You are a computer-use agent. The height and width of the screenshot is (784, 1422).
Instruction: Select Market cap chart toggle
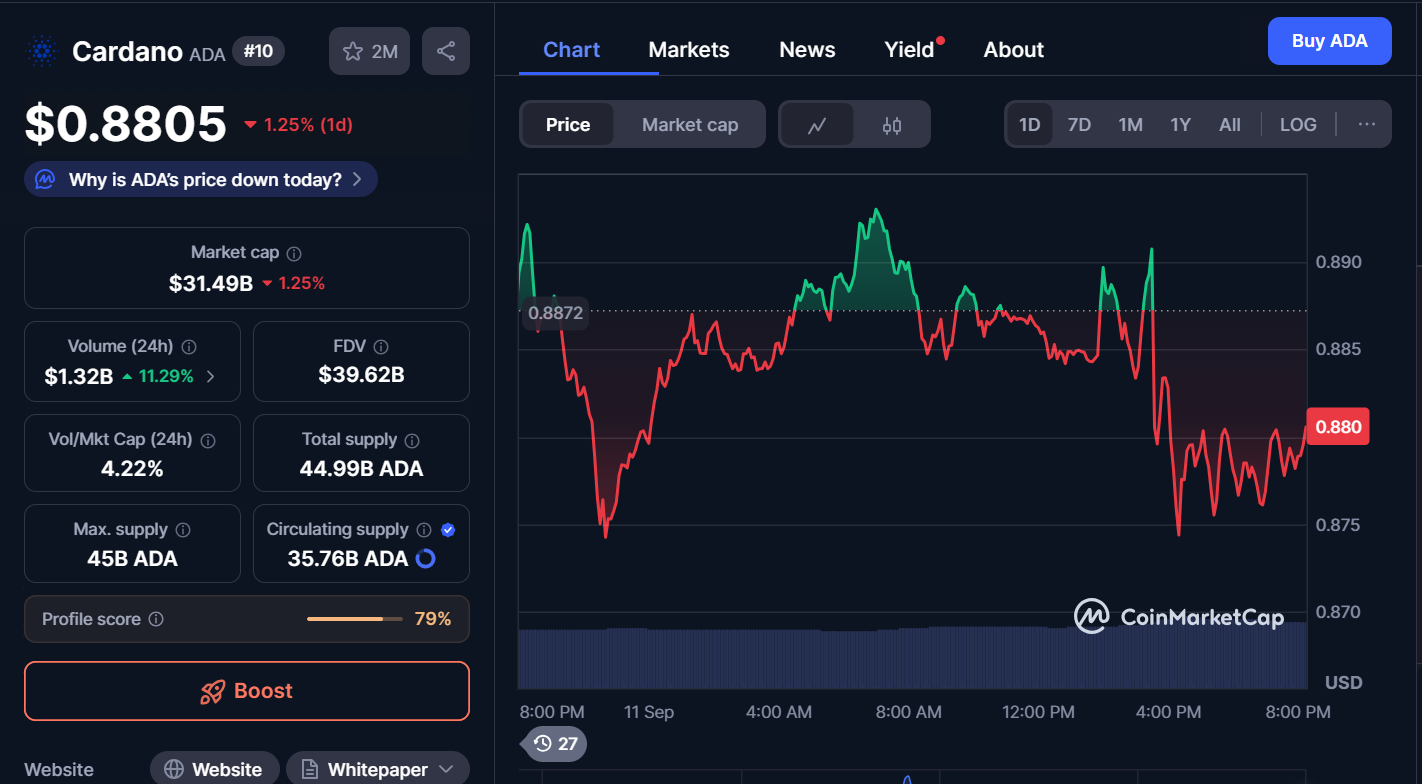click(690, 125)
